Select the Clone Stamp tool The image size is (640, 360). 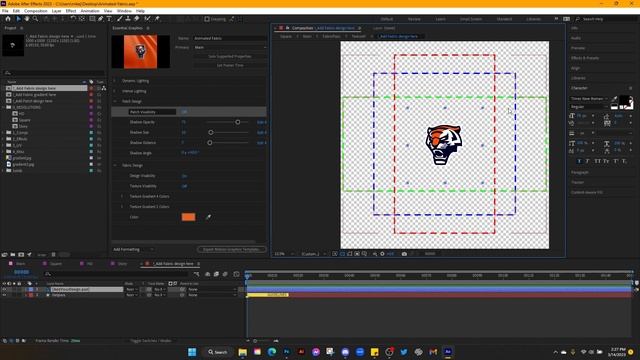coord(128,19)
